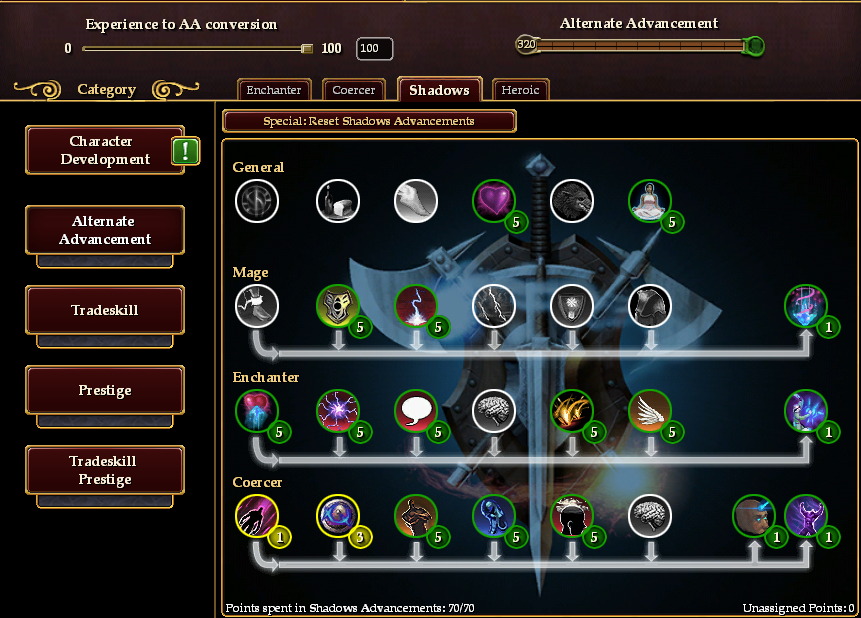Choose the golden mask ability in Mage row
The height and width of the screenshot is (618, 861).
(338, 305)
